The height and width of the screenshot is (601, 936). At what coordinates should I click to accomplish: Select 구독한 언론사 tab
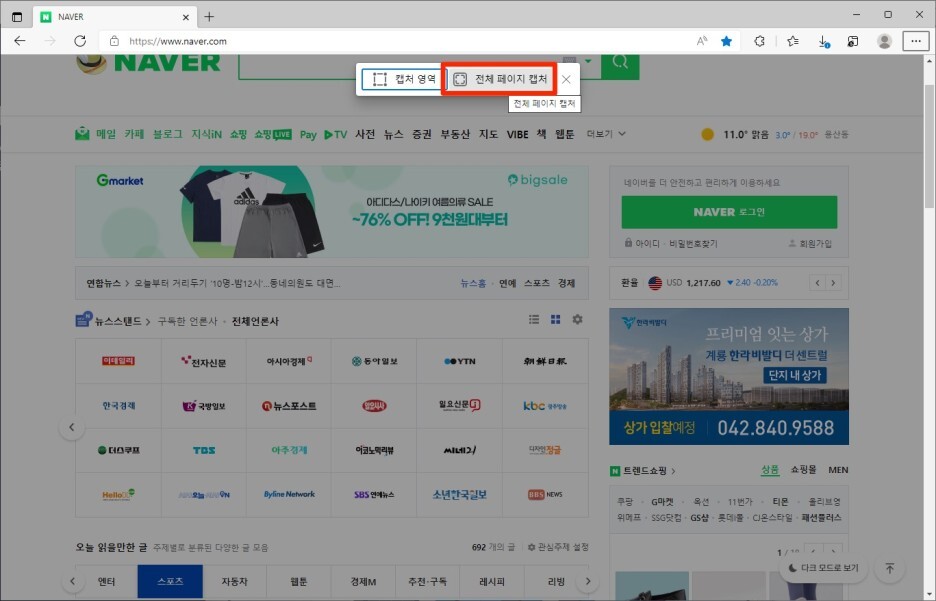[x=187, y=321]
